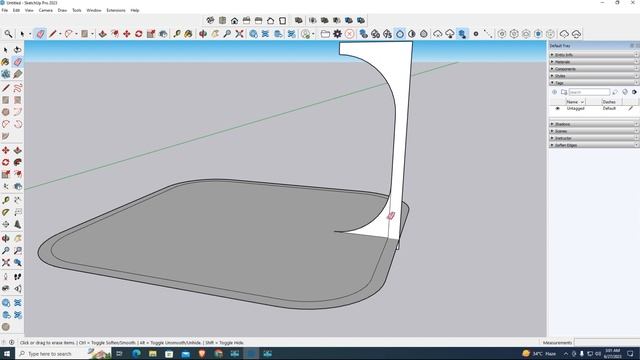Select the Rotate tool in top toolbar

[x=139, y=34]
